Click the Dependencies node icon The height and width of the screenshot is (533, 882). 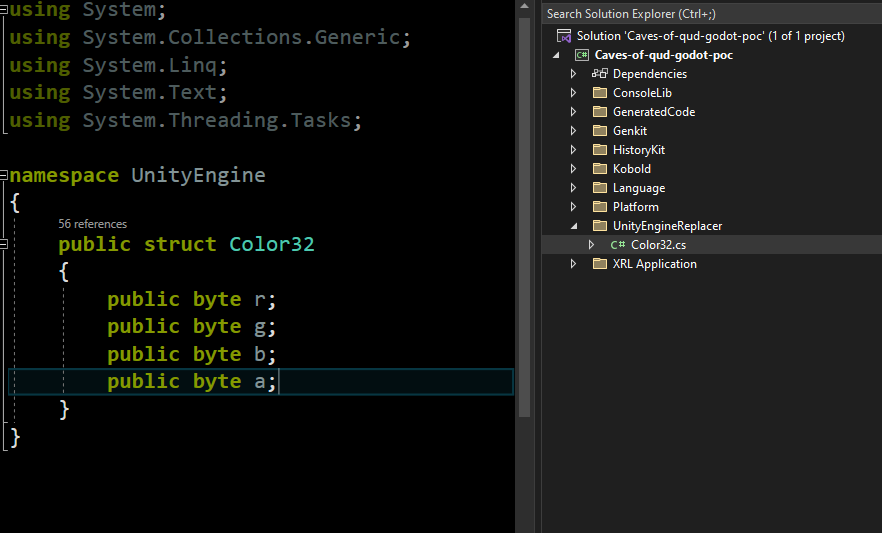click(600, 74)
